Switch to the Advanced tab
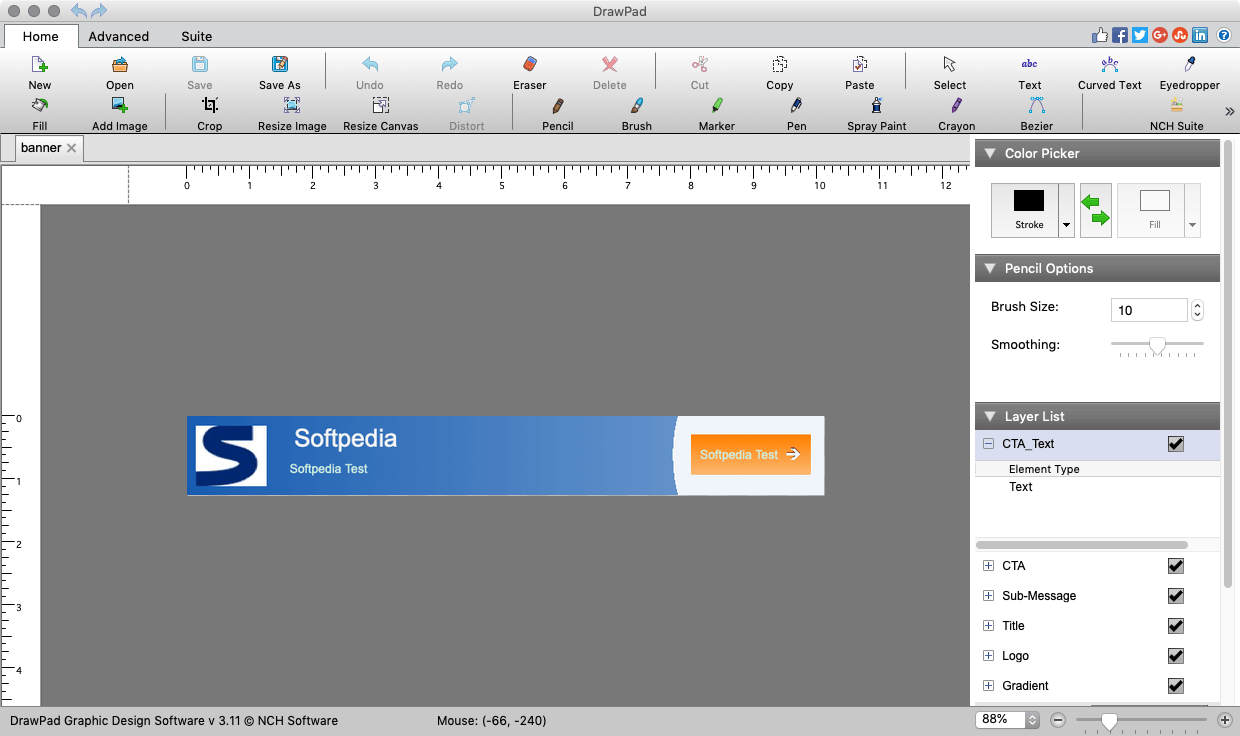Image resolution: width=1240 pixels, height=736 pixels. pyautogui.click(x=118, y=36)
